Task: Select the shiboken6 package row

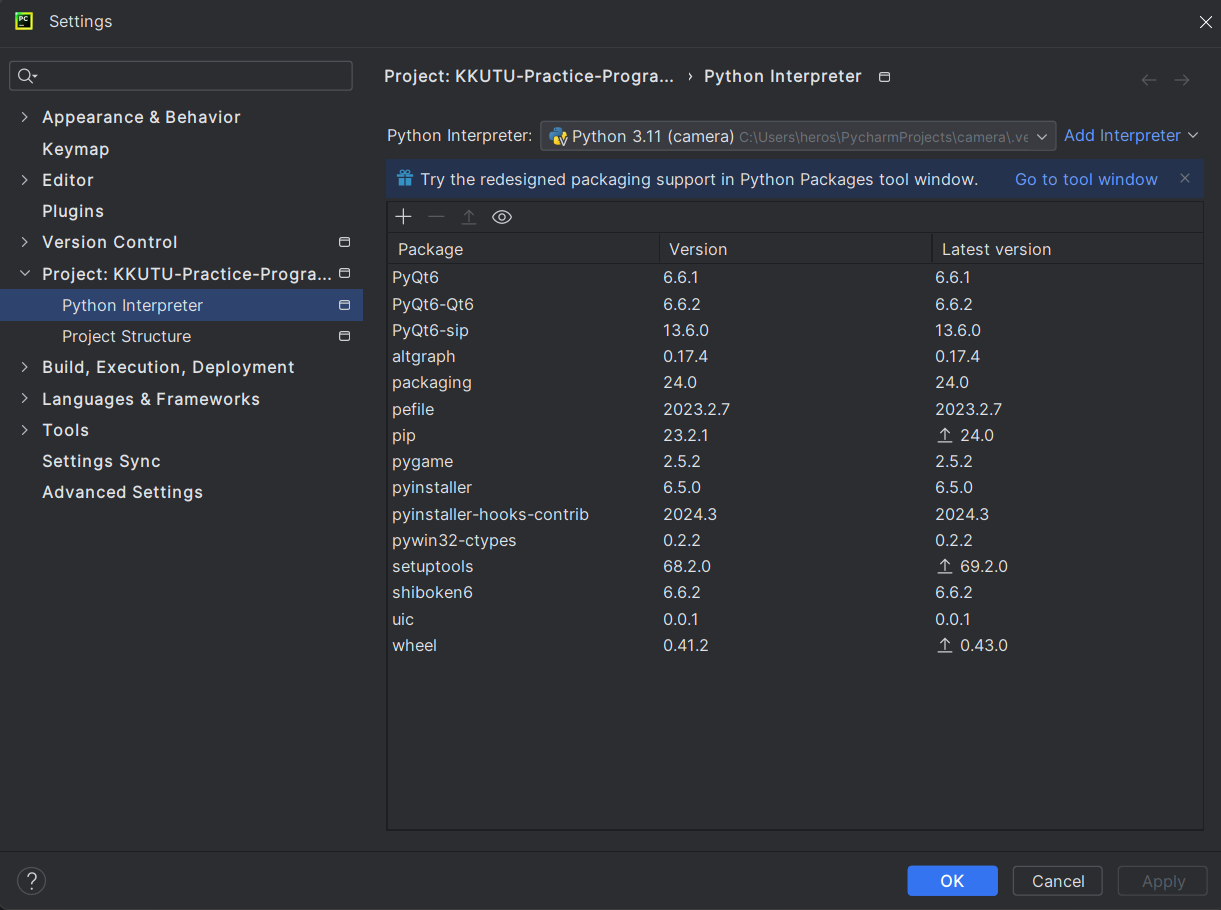Action: click(x=795, y=593)
